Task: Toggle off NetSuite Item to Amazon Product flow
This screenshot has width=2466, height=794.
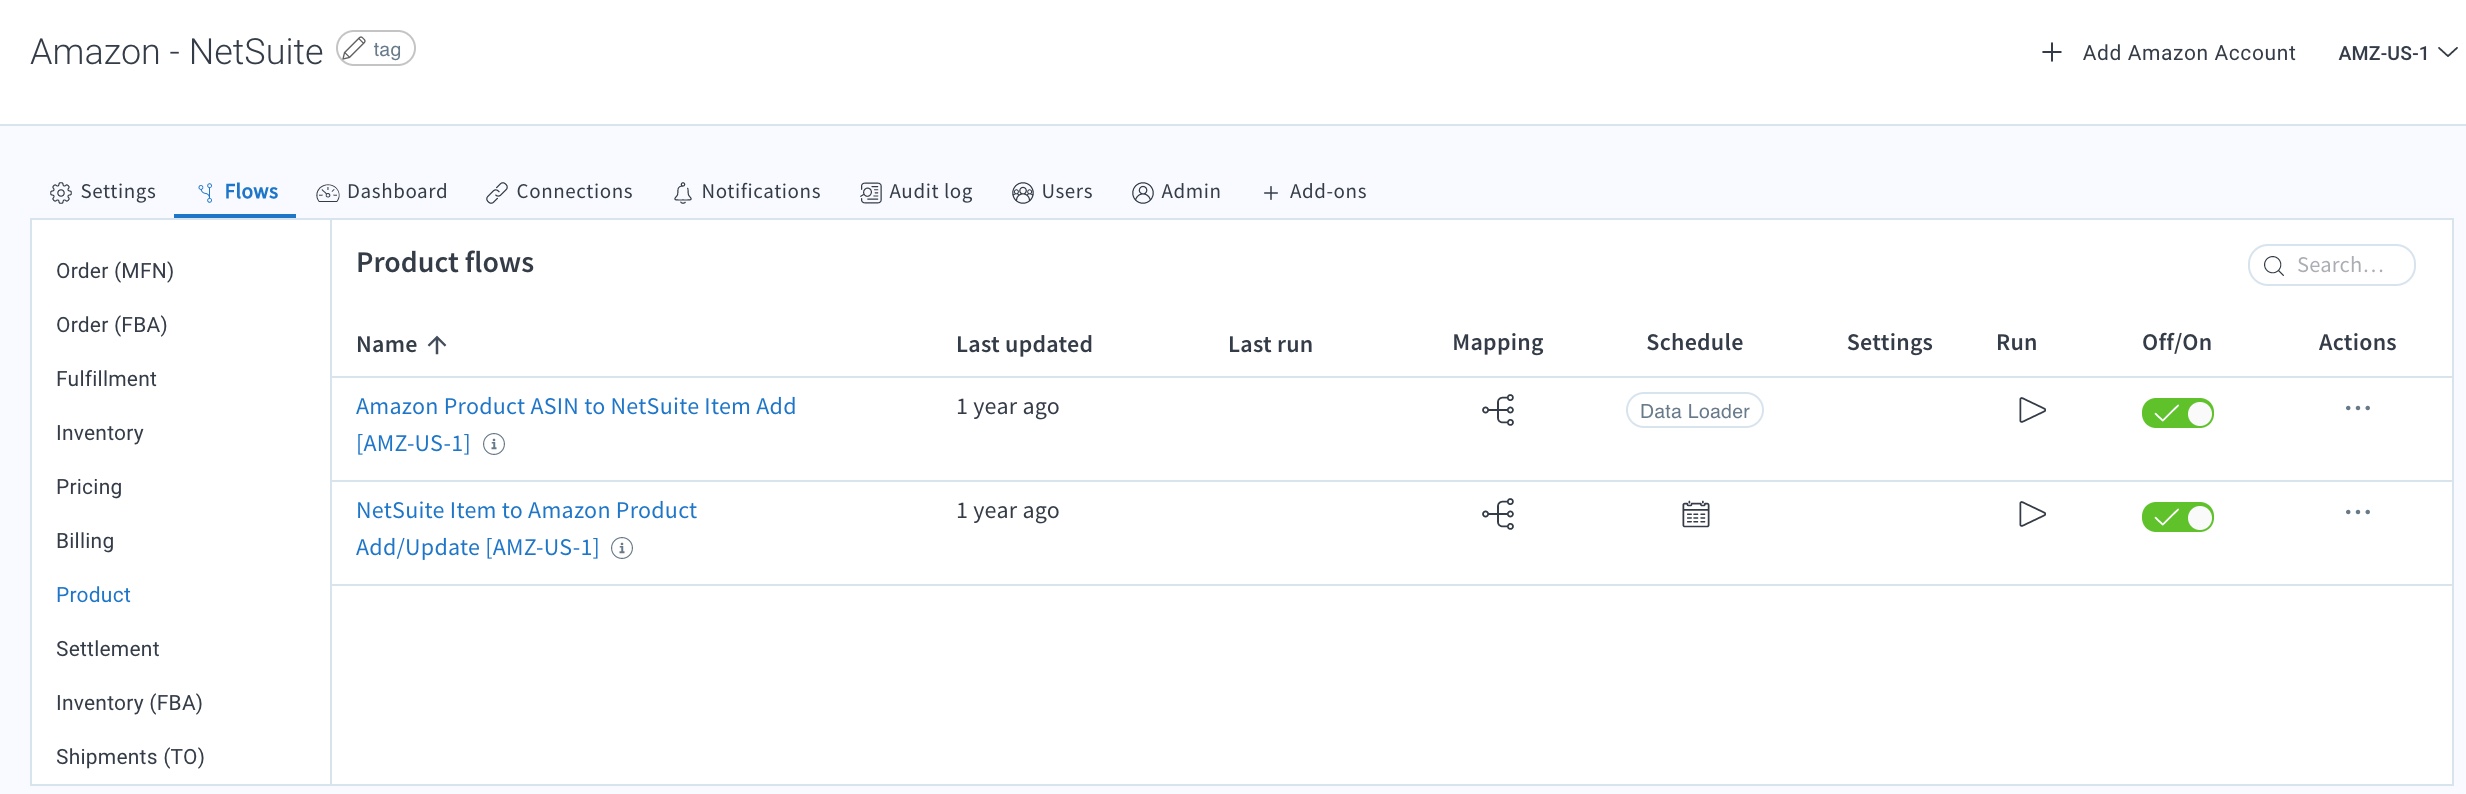Action: tap(2177, 517)
